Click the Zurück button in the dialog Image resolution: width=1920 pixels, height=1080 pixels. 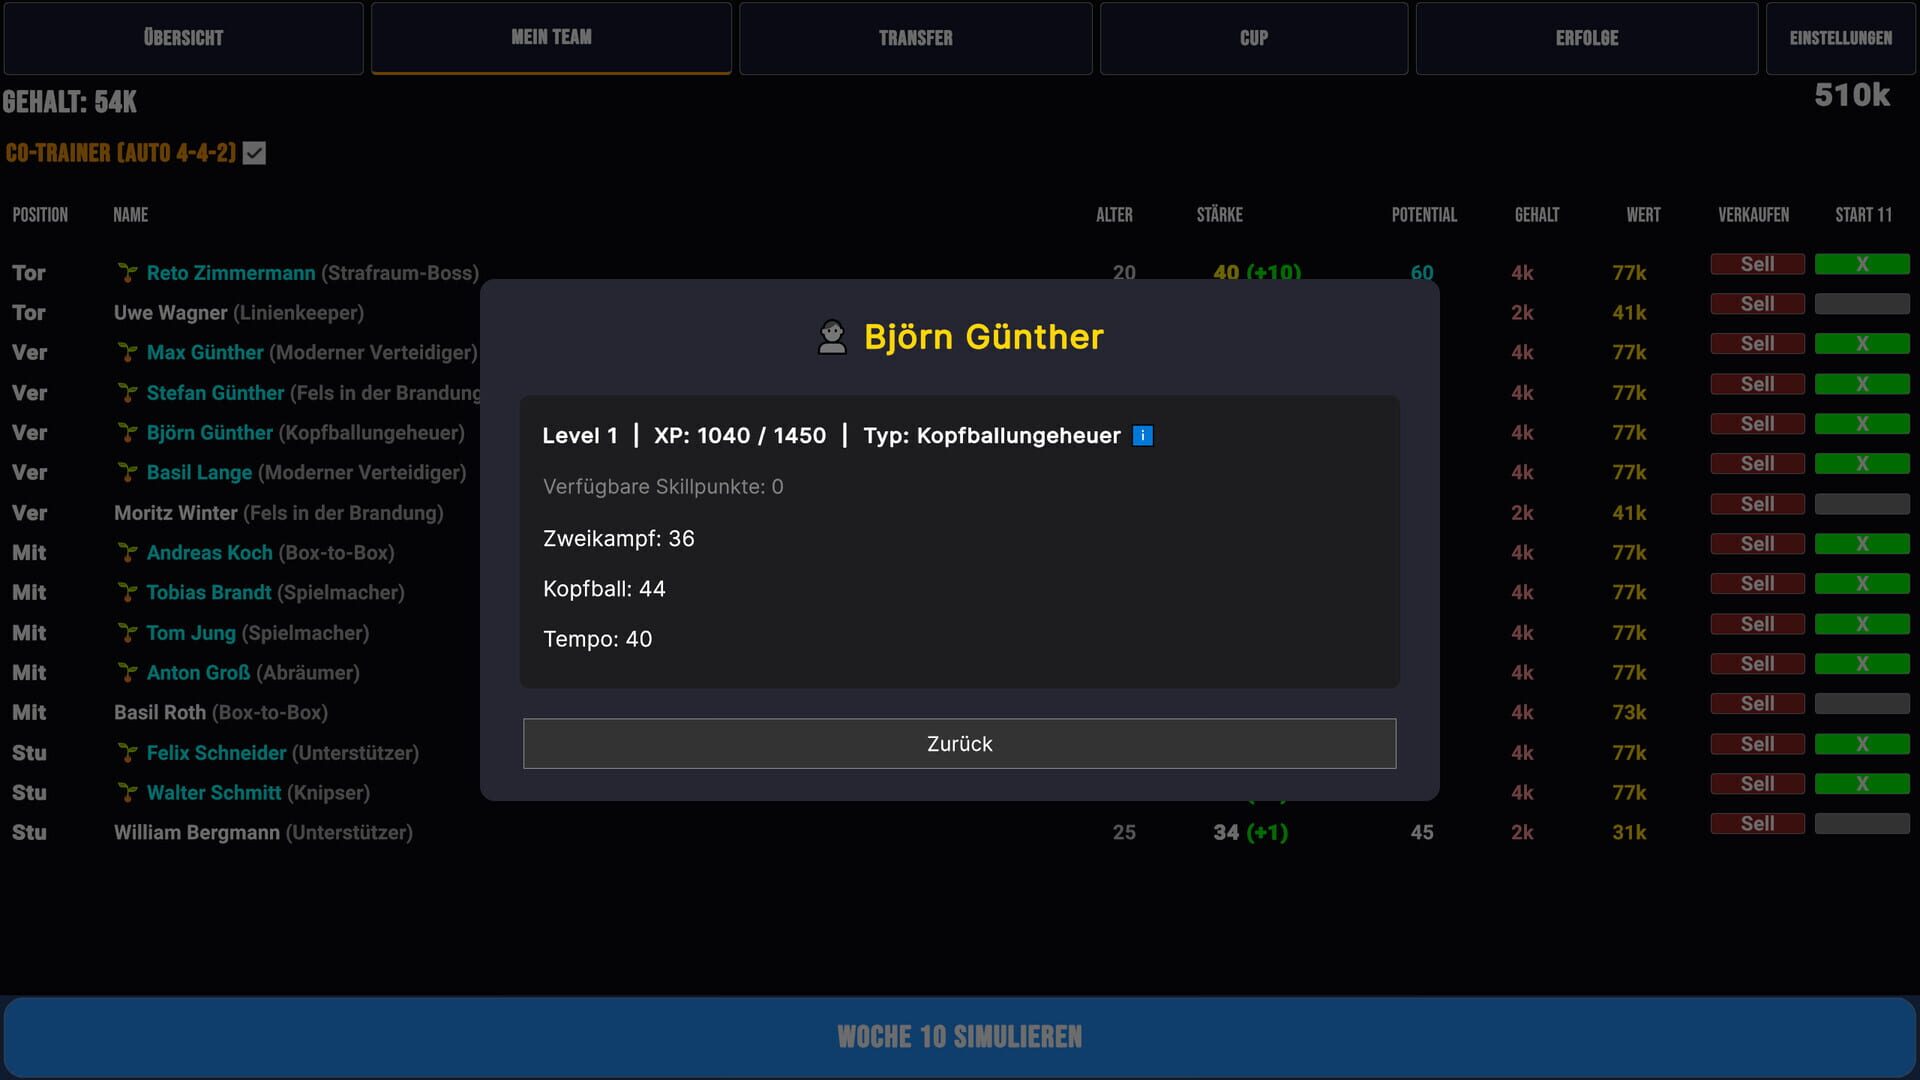[x=959, y=743]
